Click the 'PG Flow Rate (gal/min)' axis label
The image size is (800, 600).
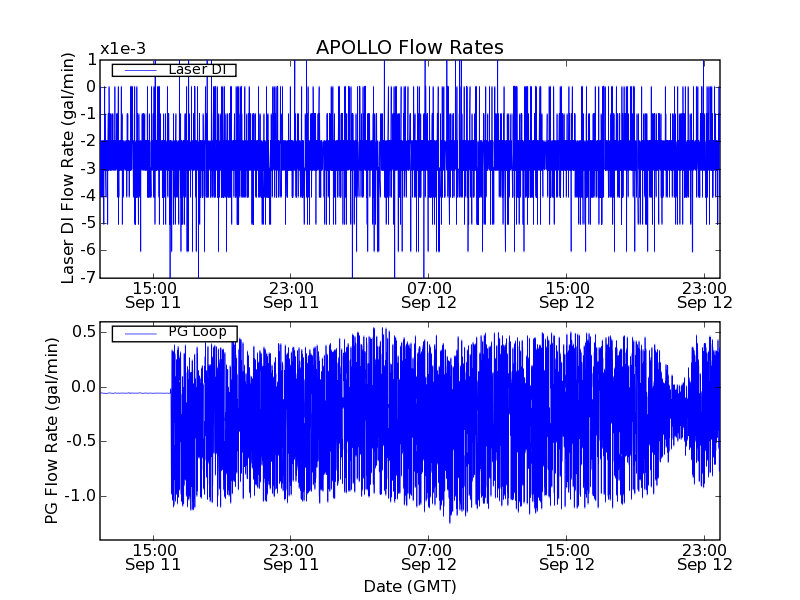pyautogui.click(x=52, y=431)
